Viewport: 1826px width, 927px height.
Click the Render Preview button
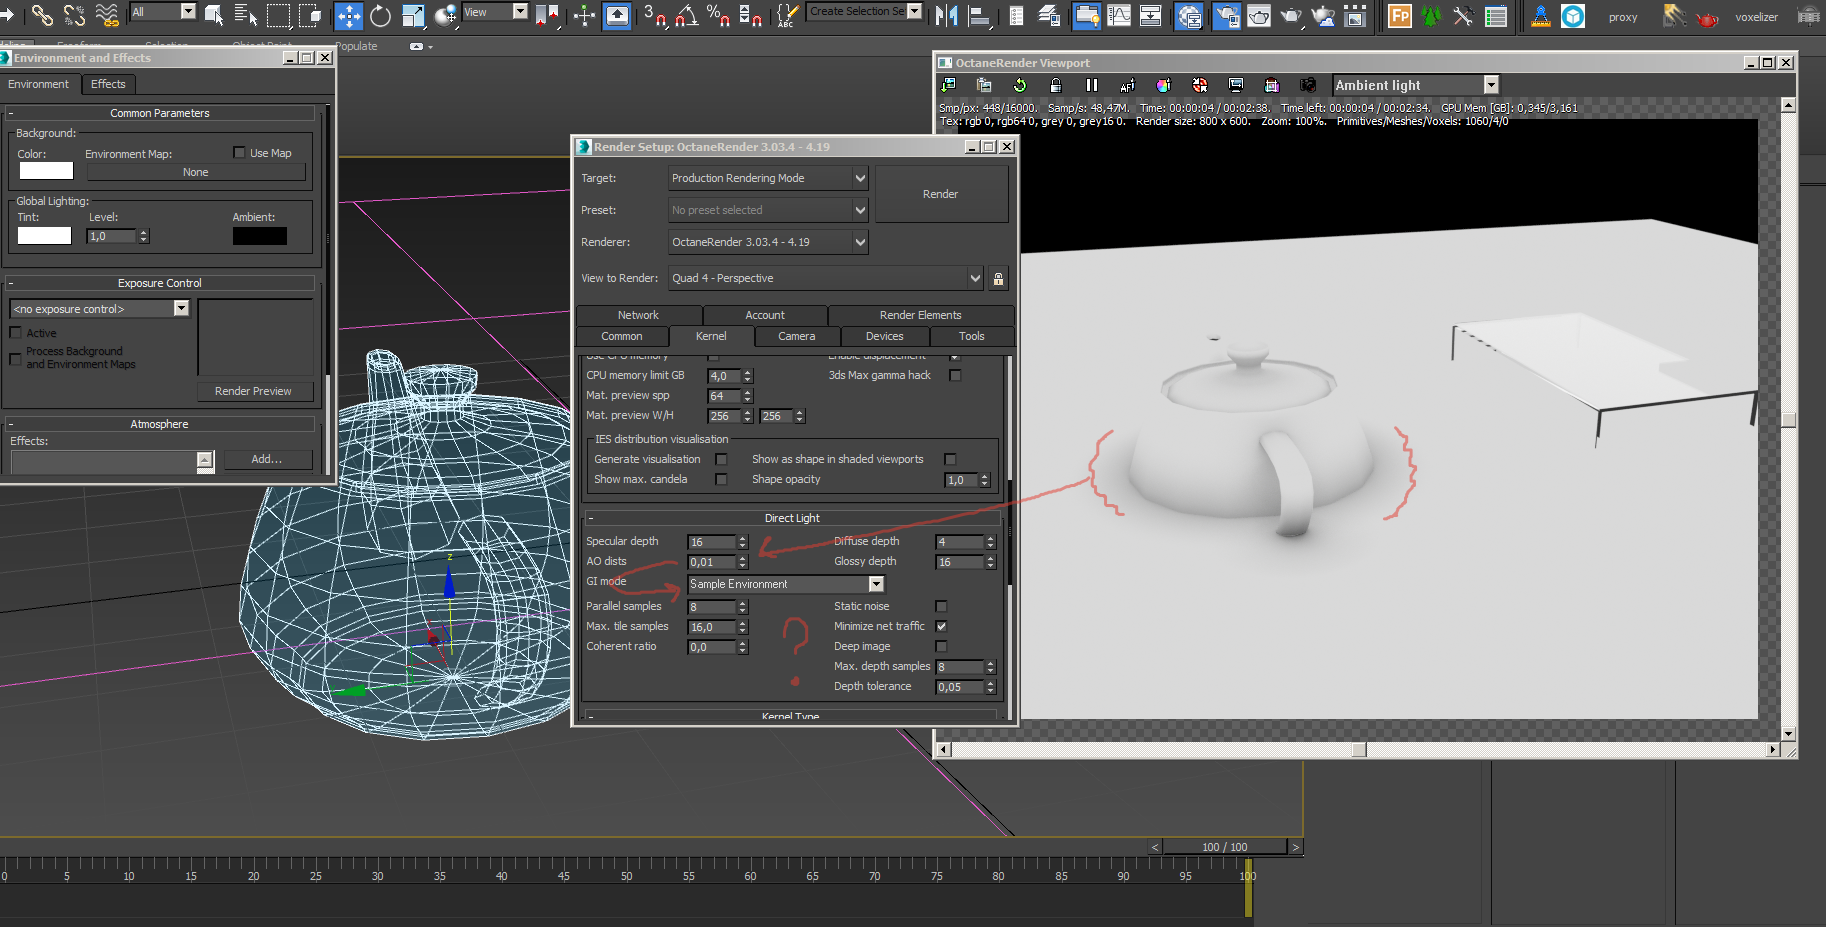tap(253, 391)
